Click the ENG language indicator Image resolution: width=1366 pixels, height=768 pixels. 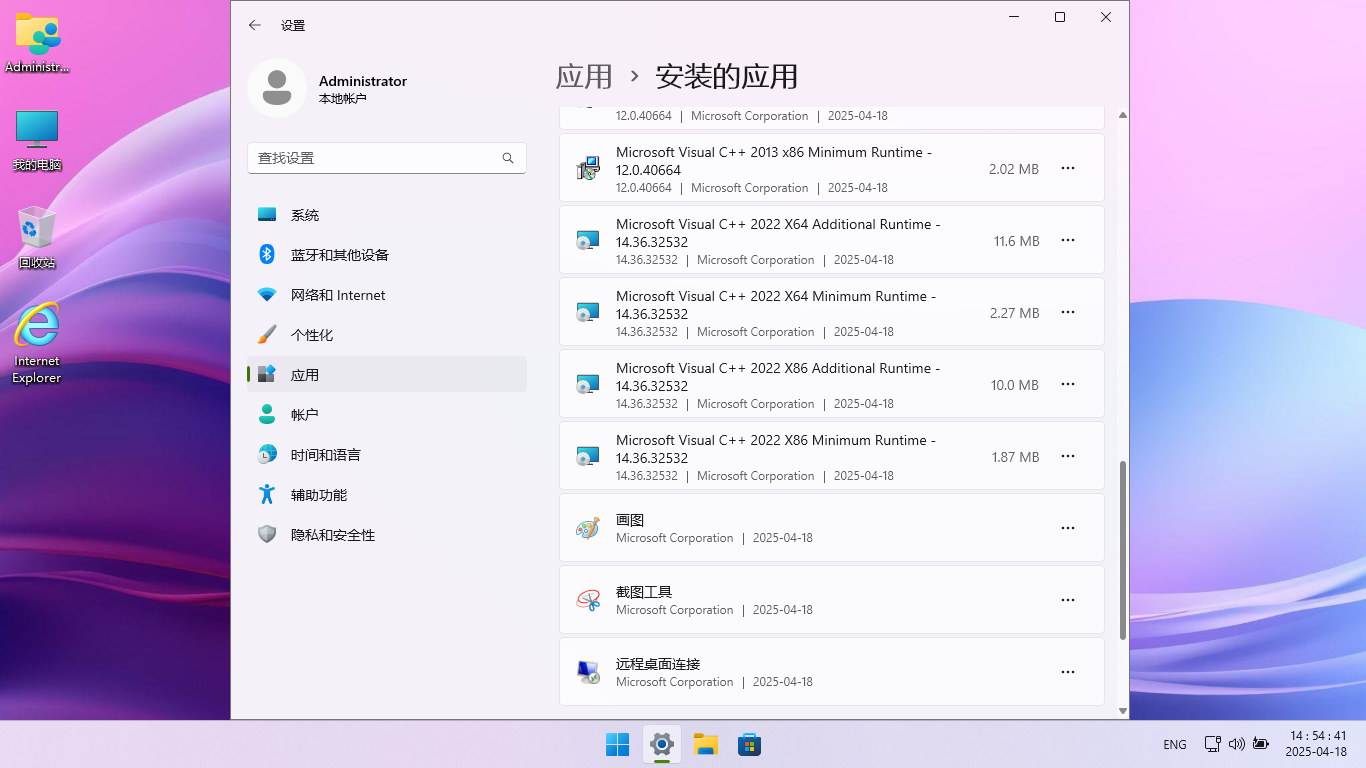(1175, 744)
